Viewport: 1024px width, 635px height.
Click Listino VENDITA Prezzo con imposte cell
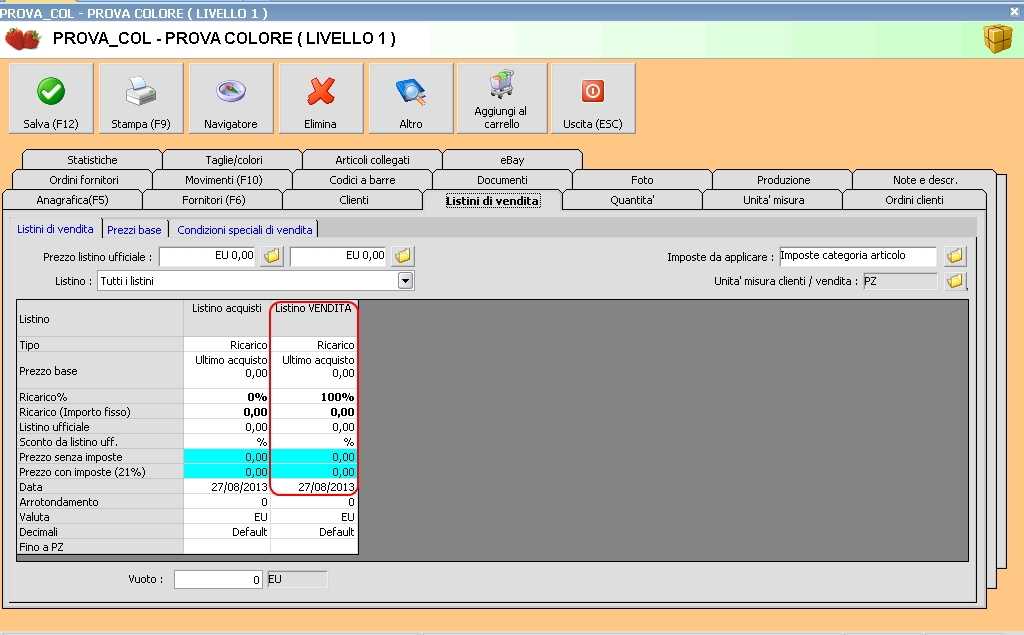(x=313, y=472)
